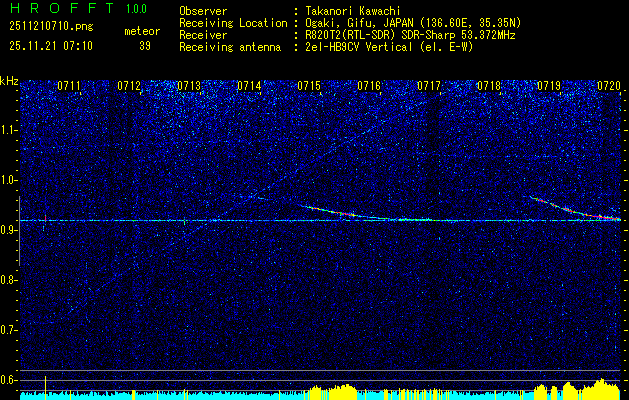The width and height of the screenshot is (629, 400).
Task: Click the kHz axis unit label
Action: click(x=9, y=80)
